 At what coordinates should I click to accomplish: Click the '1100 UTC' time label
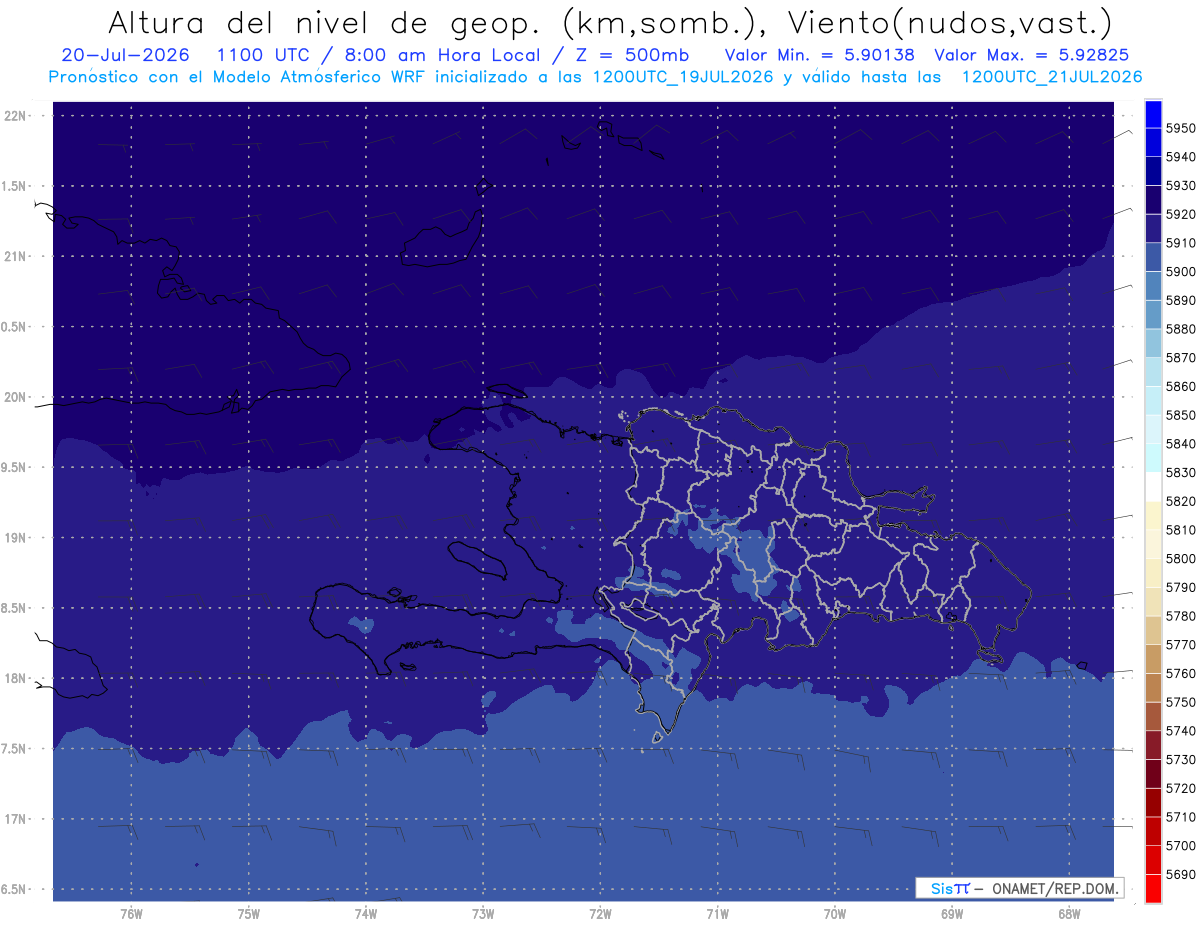(262, 55)
